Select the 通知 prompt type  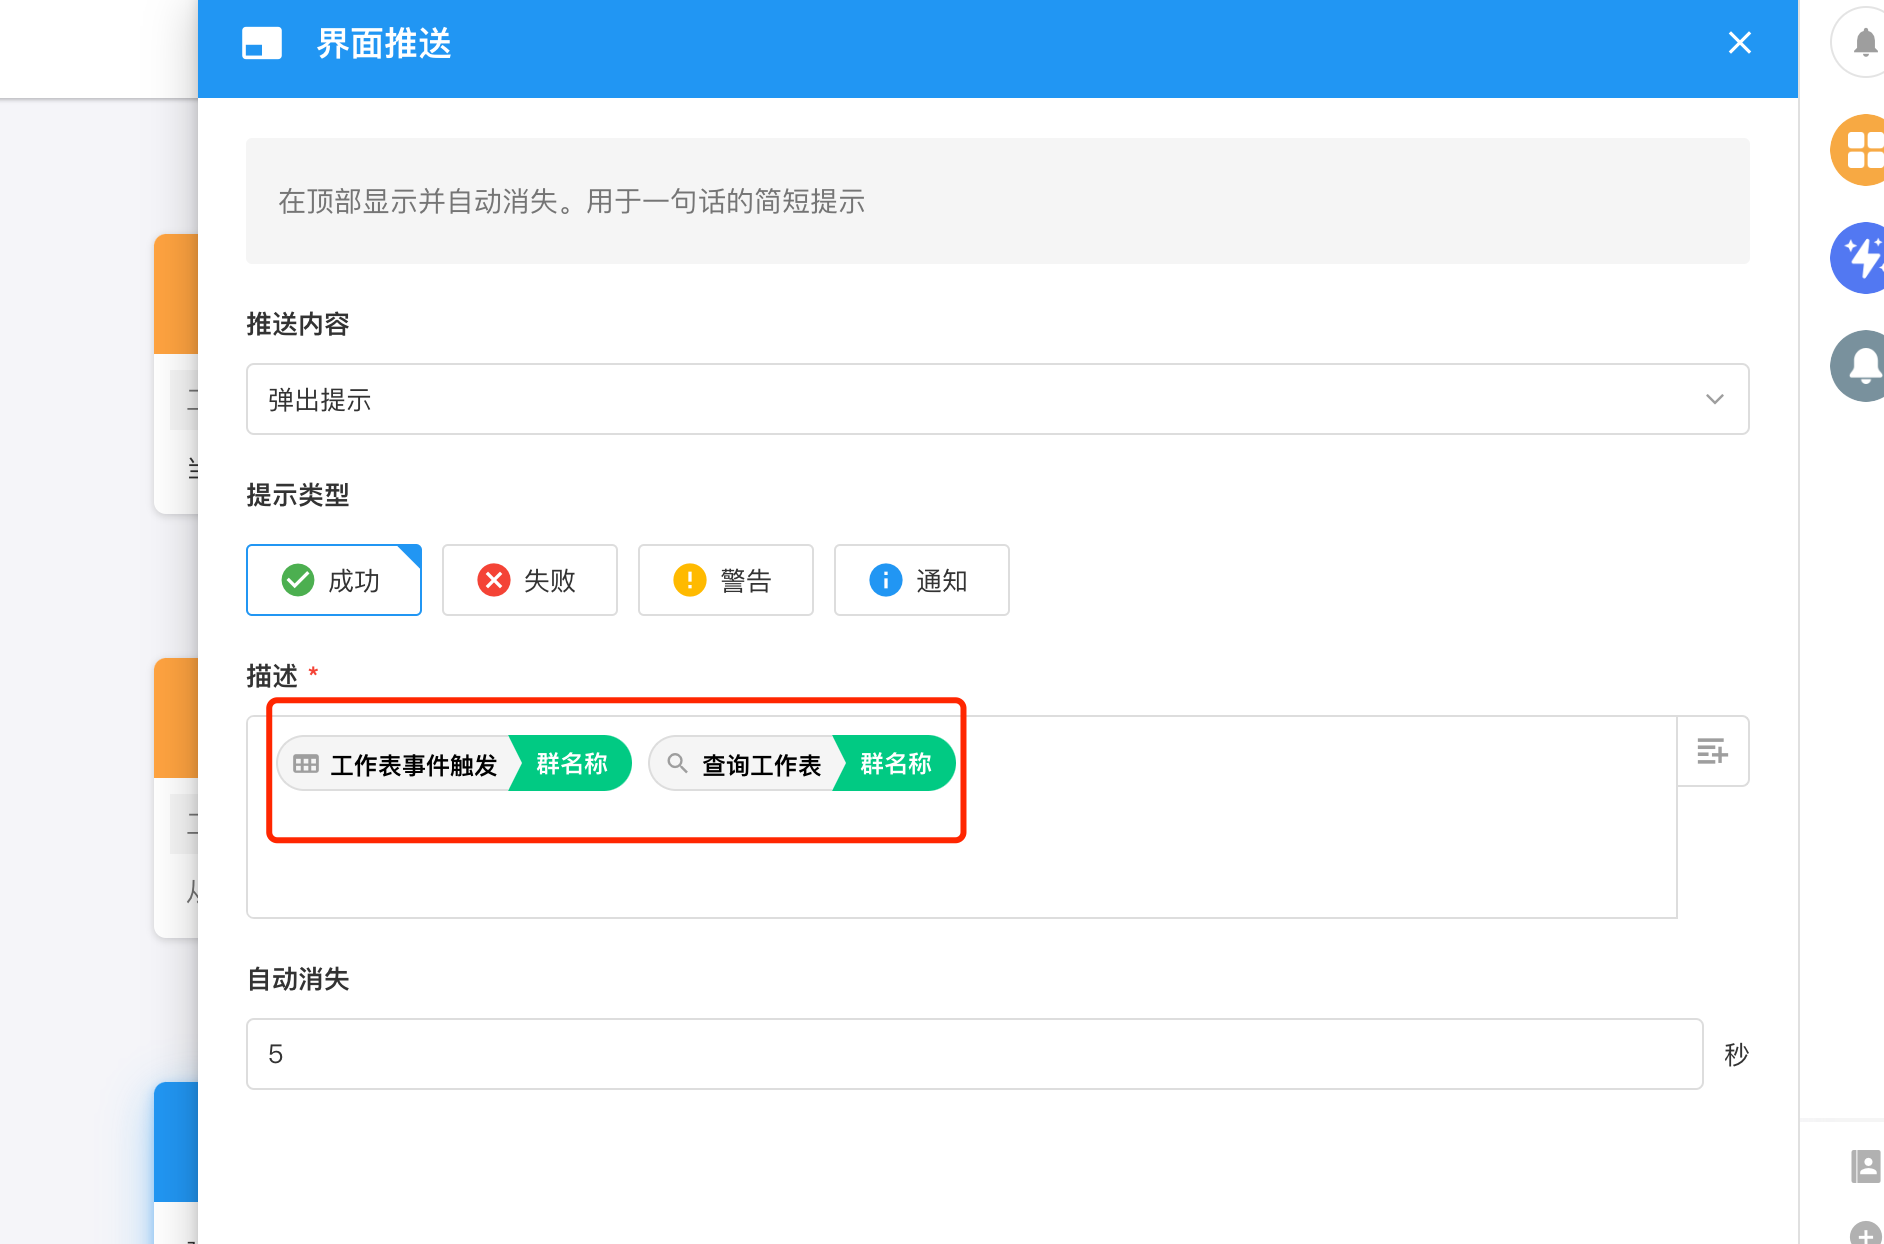click(922, 580)
